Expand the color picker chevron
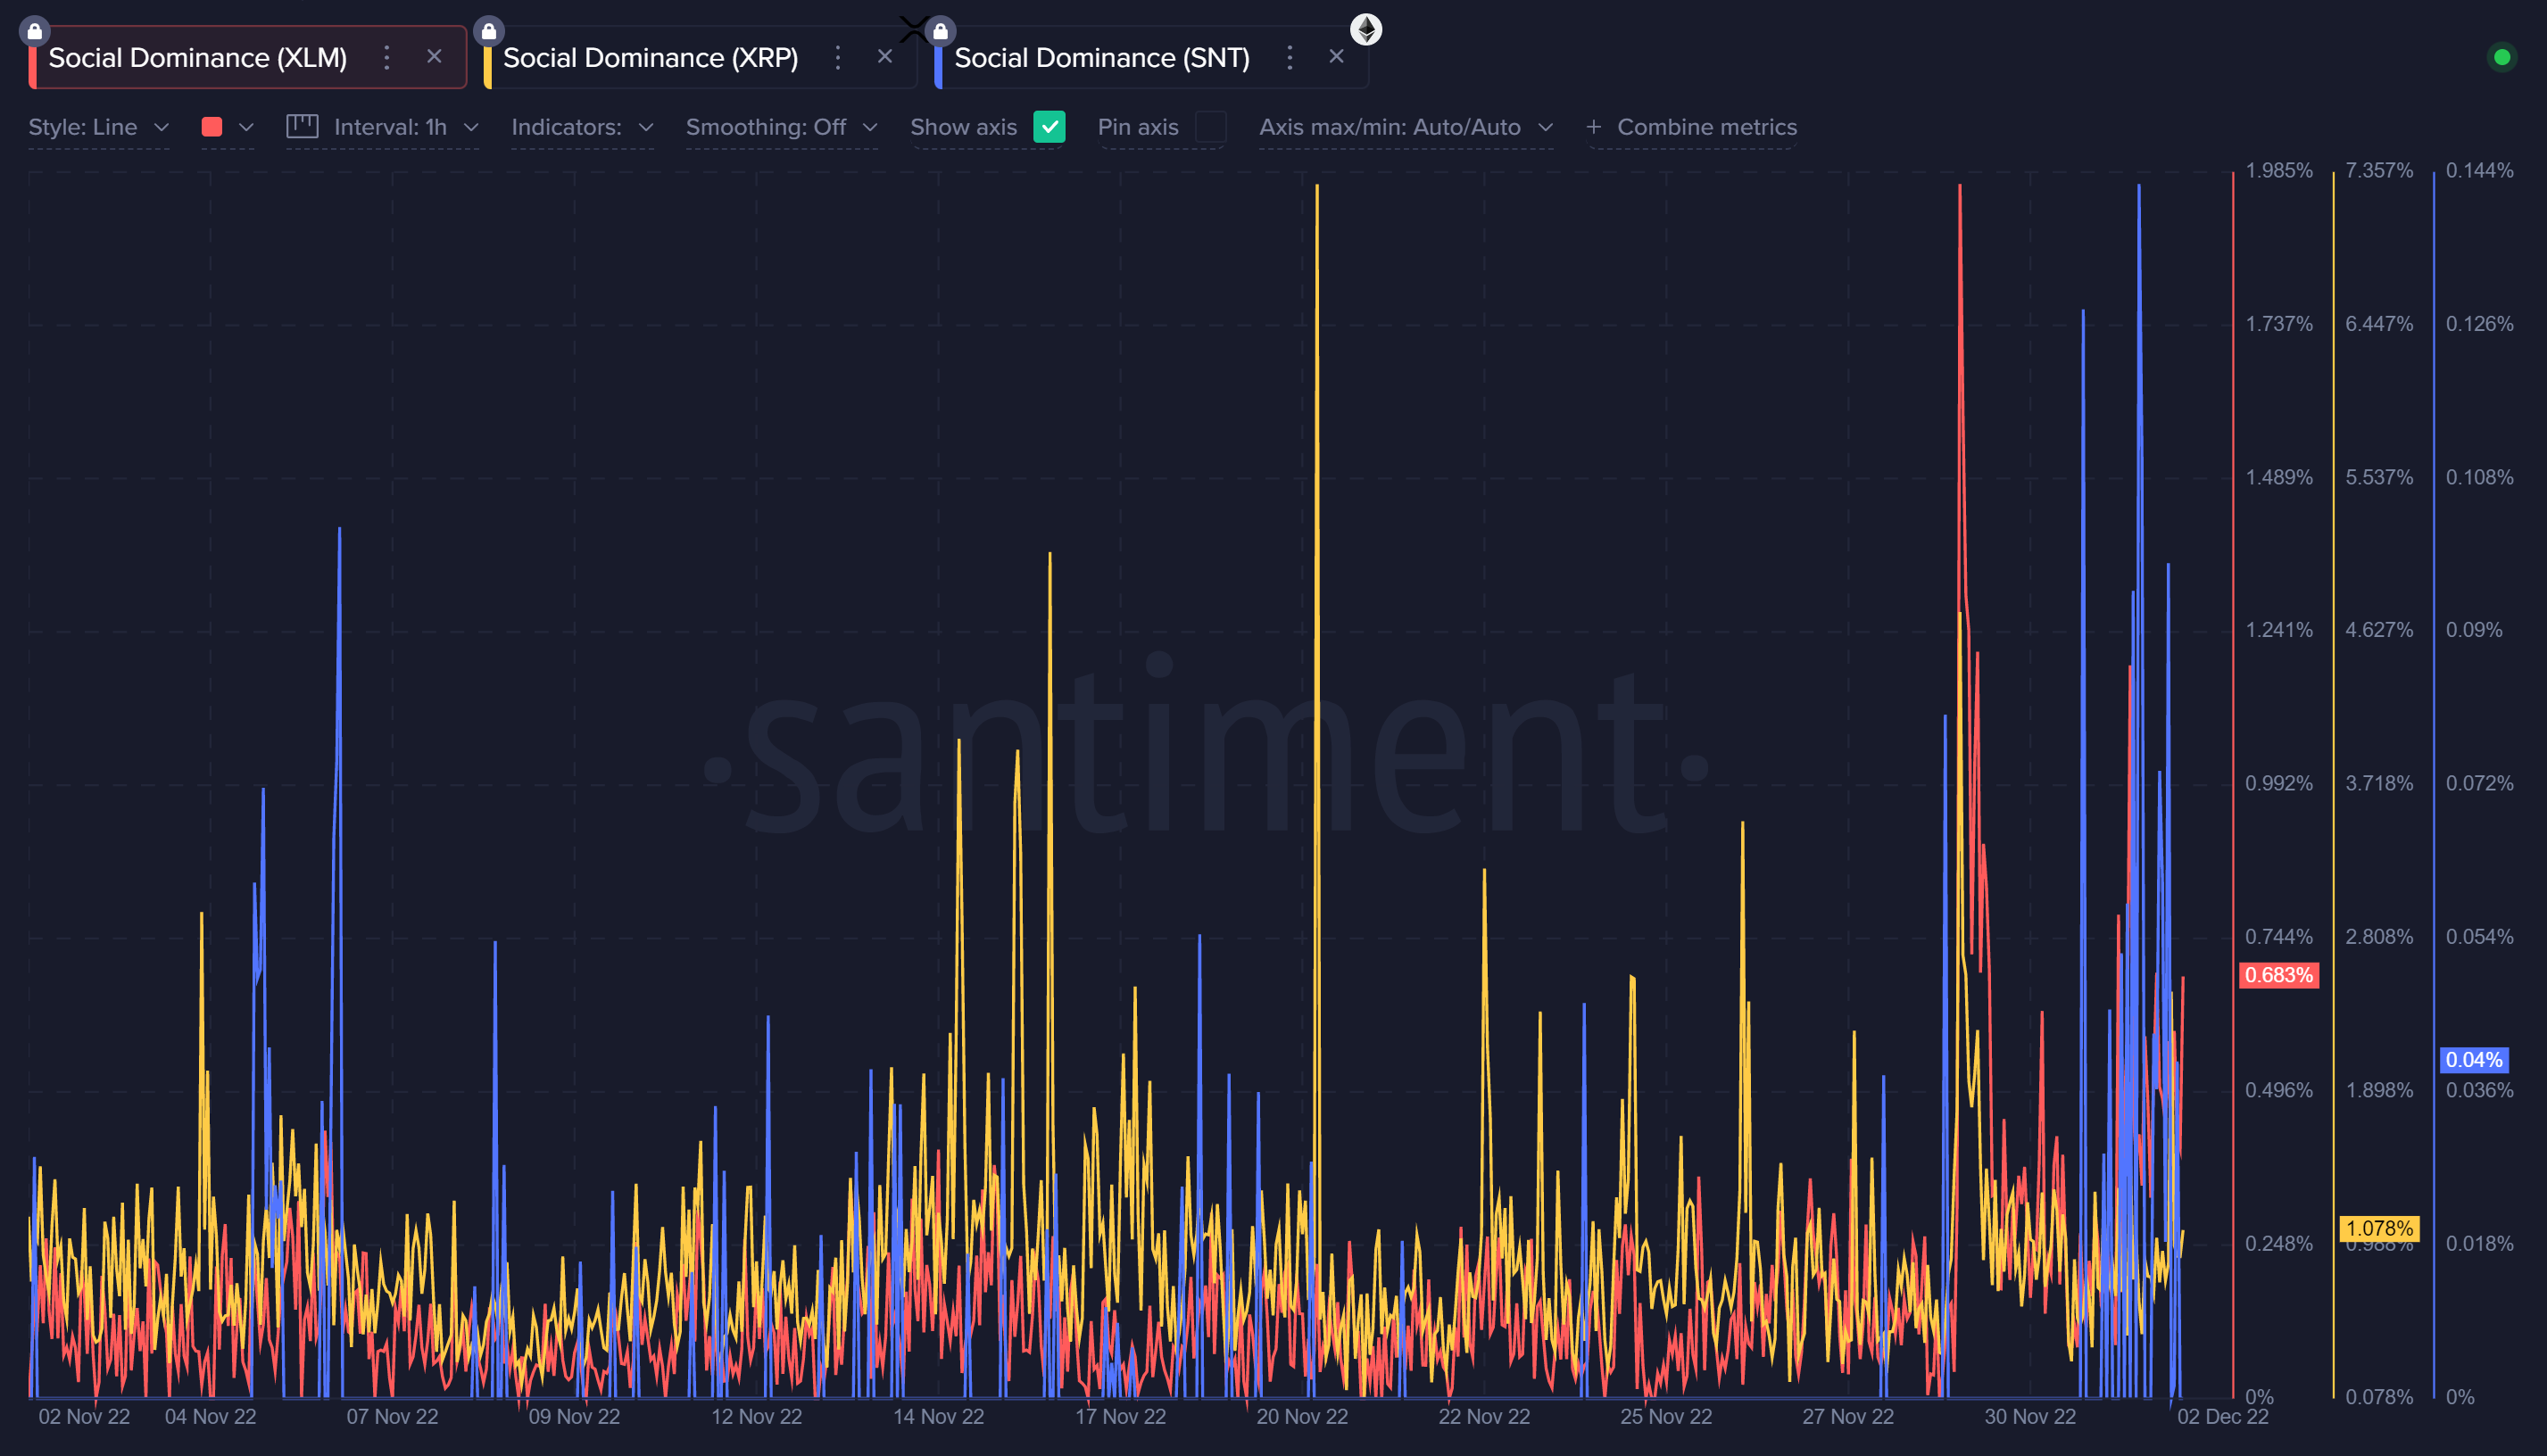 pyautogui.click(x=246, y=127)
